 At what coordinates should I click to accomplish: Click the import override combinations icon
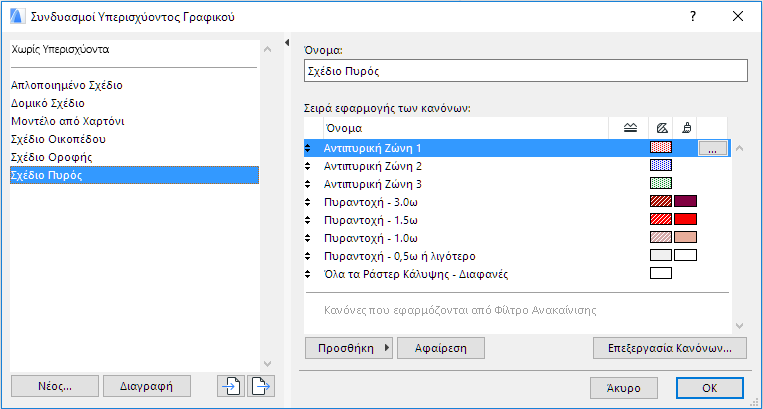pos(230,386)
